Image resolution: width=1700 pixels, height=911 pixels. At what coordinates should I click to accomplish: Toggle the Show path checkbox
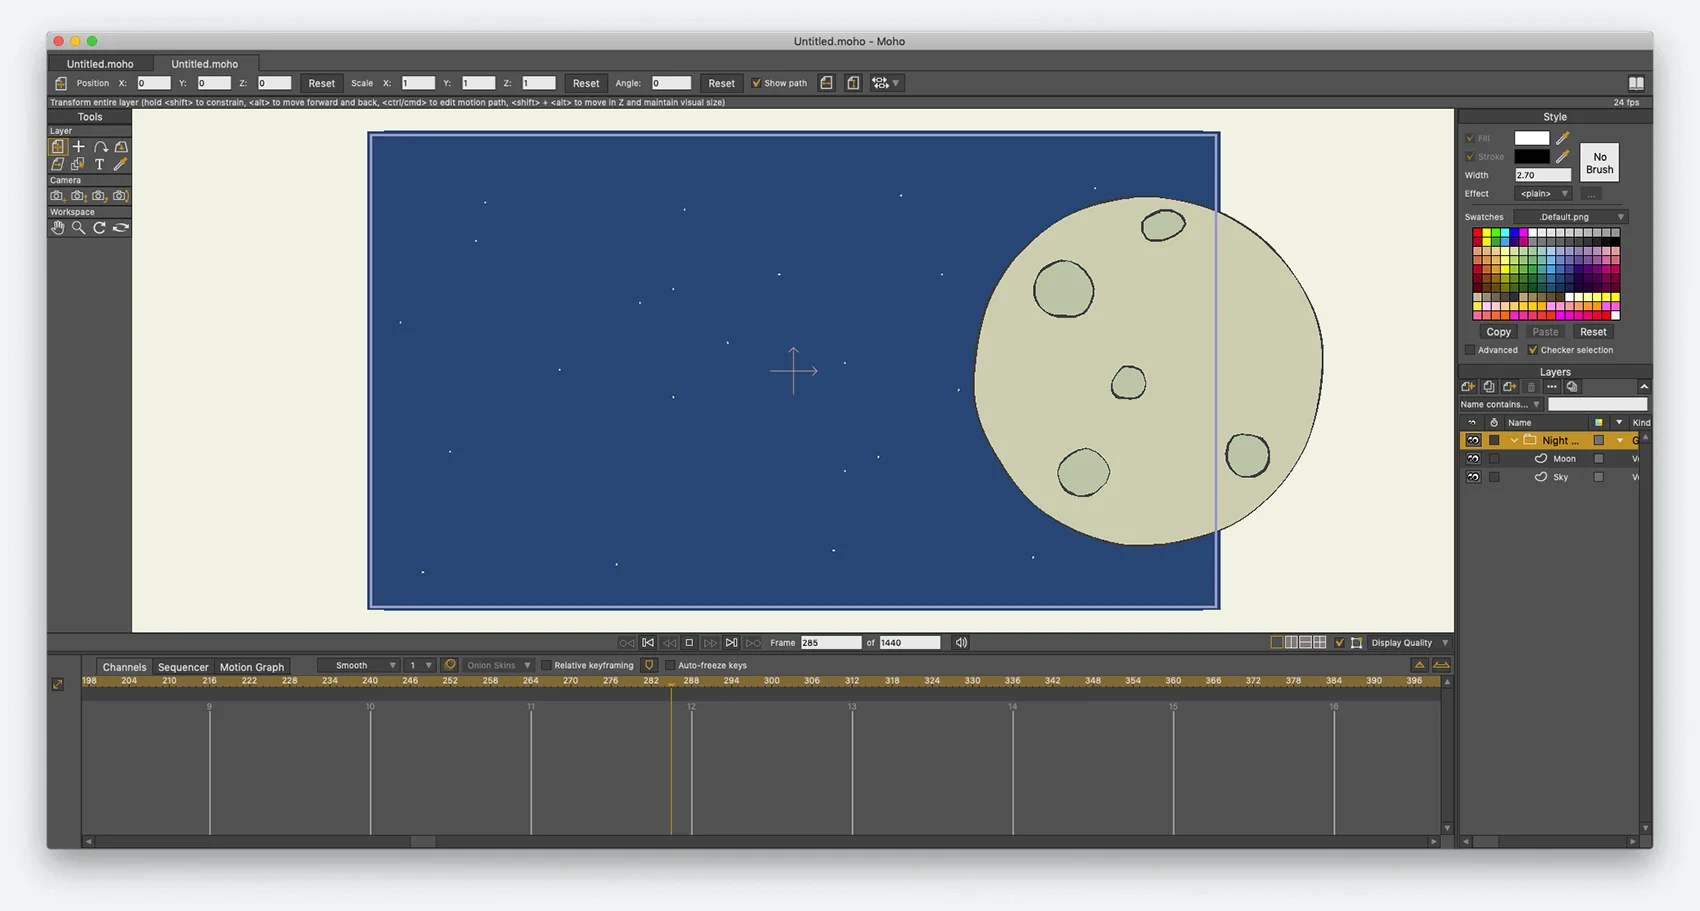[x=756, y=83]
